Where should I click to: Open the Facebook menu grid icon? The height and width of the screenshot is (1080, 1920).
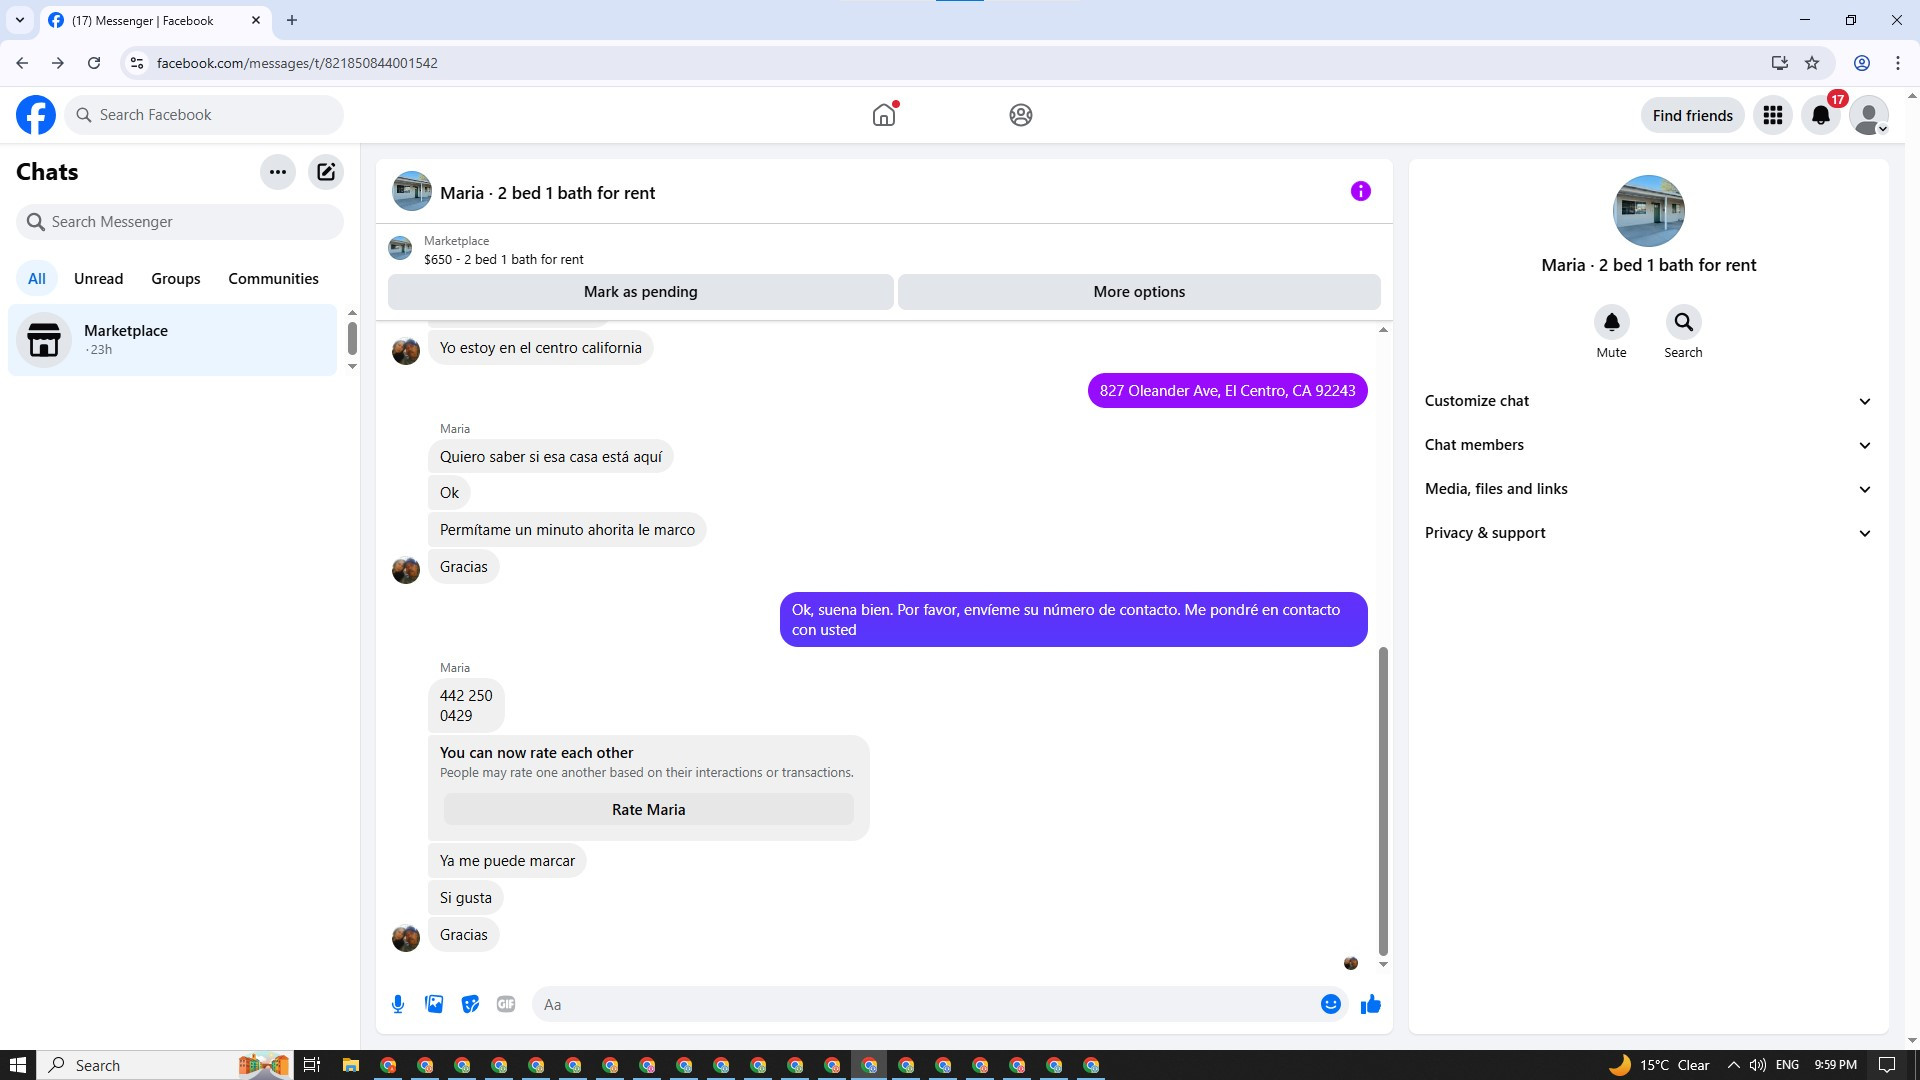1773,115
